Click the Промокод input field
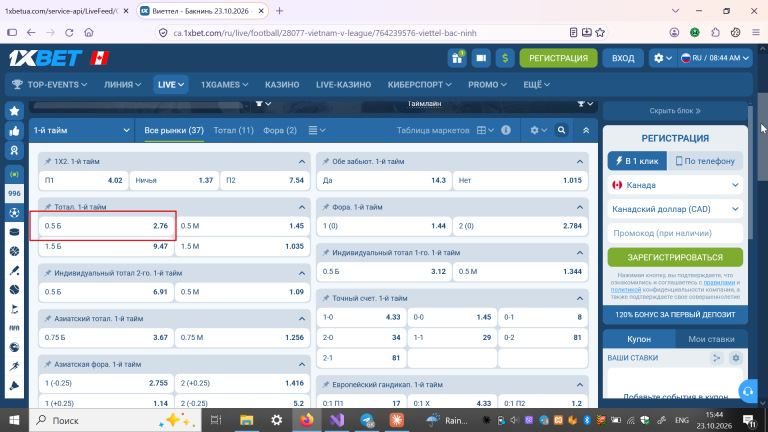 click(x=675, y=233)
